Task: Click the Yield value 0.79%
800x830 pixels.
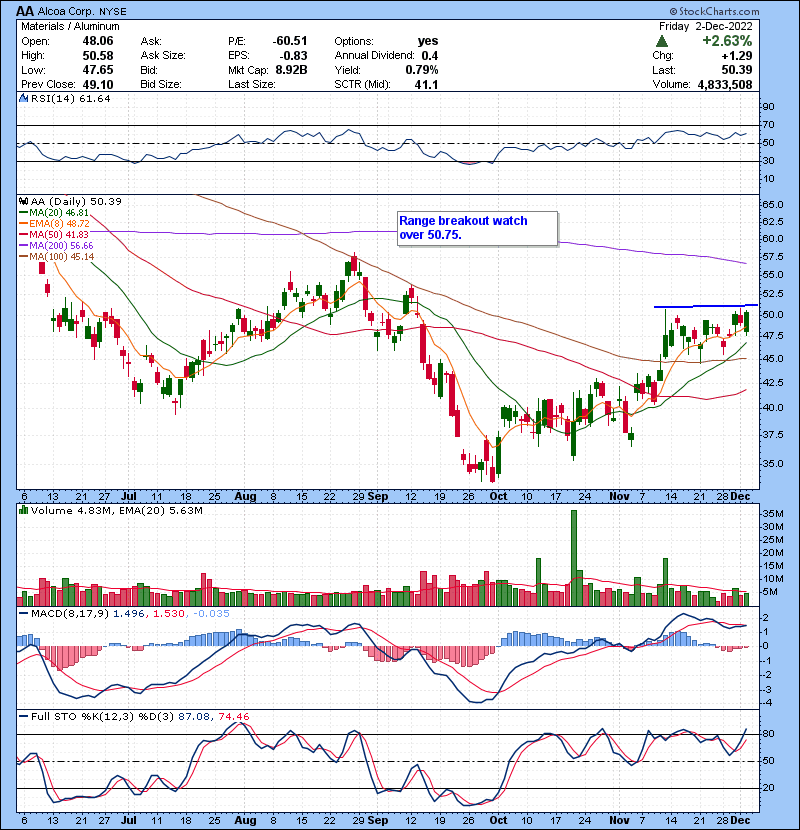Action: click(422, 70)
